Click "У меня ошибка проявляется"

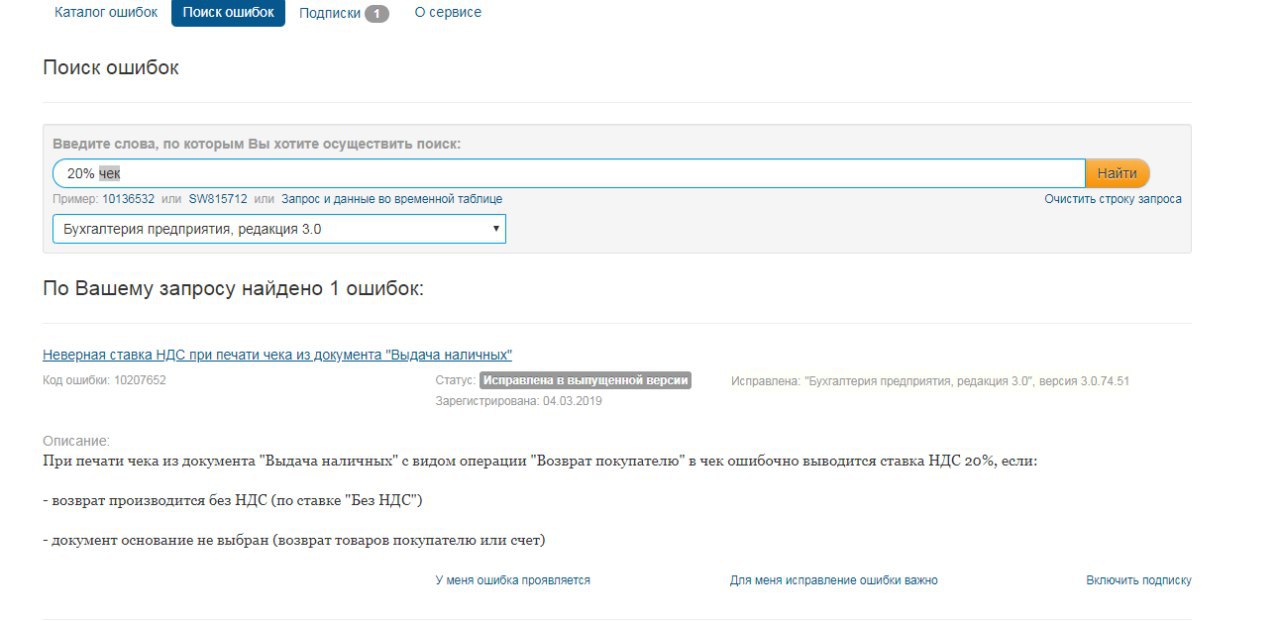point(513,580)
